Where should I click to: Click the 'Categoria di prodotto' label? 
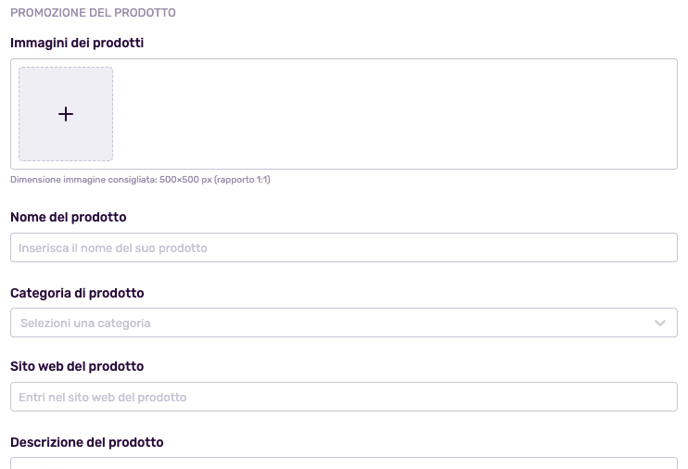77,293
